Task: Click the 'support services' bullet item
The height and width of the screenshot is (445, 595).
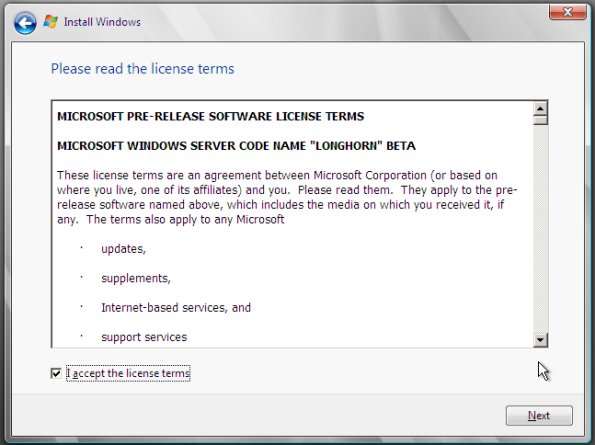Action: 144,337
